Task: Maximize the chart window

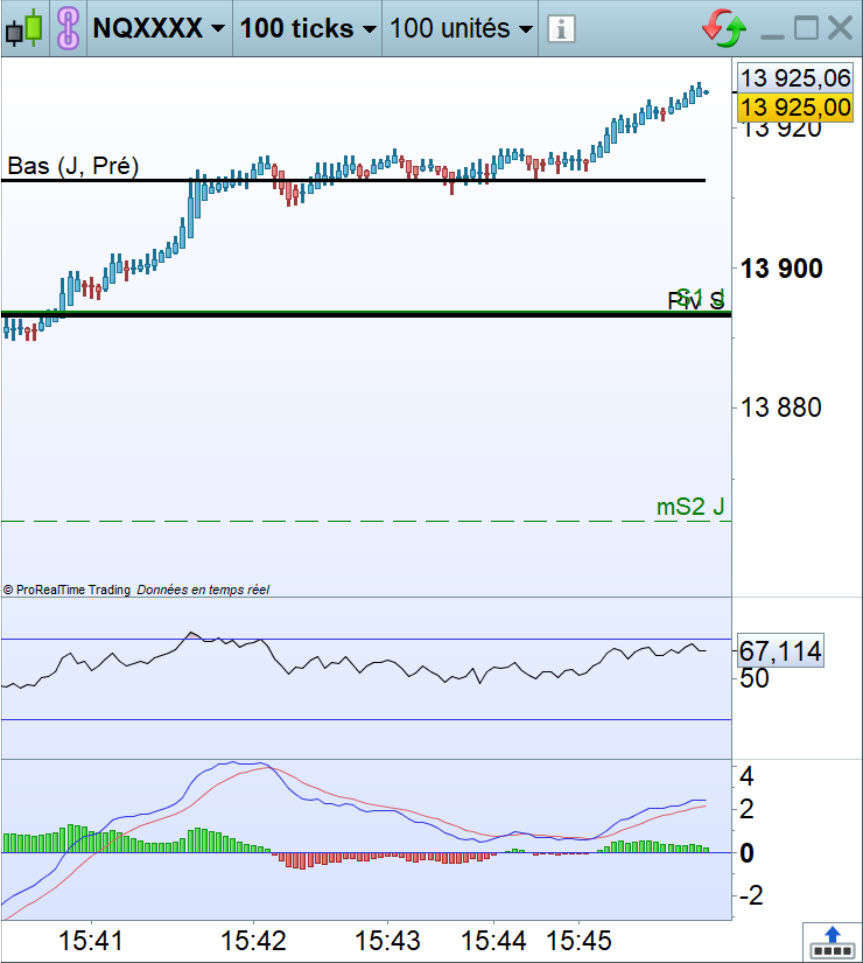Action: tap(806, 28)
